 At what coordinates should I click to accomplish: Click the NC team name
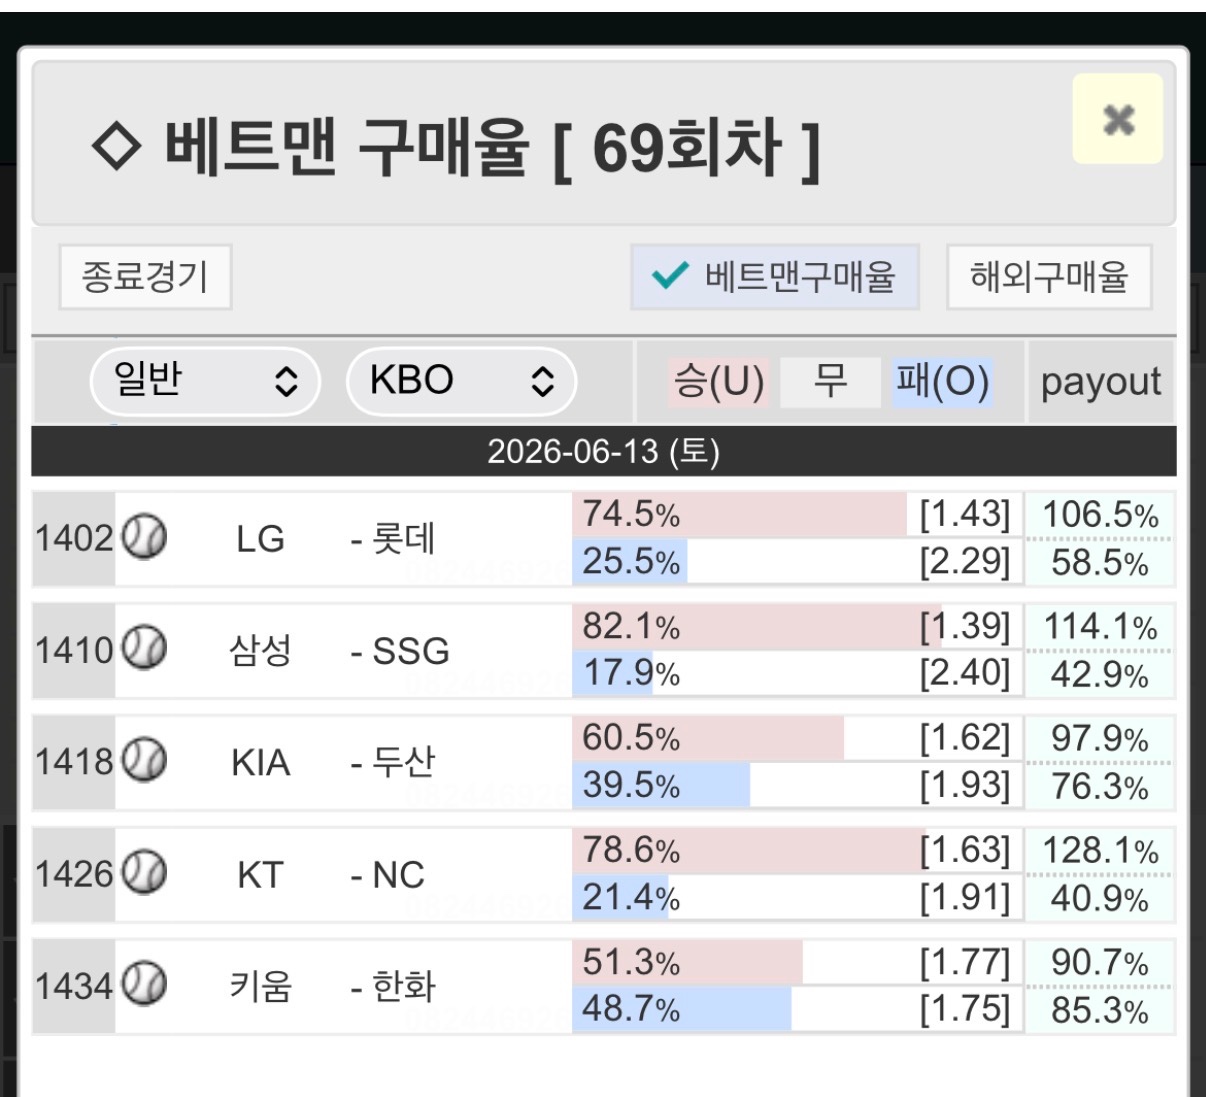click(398, 875)
